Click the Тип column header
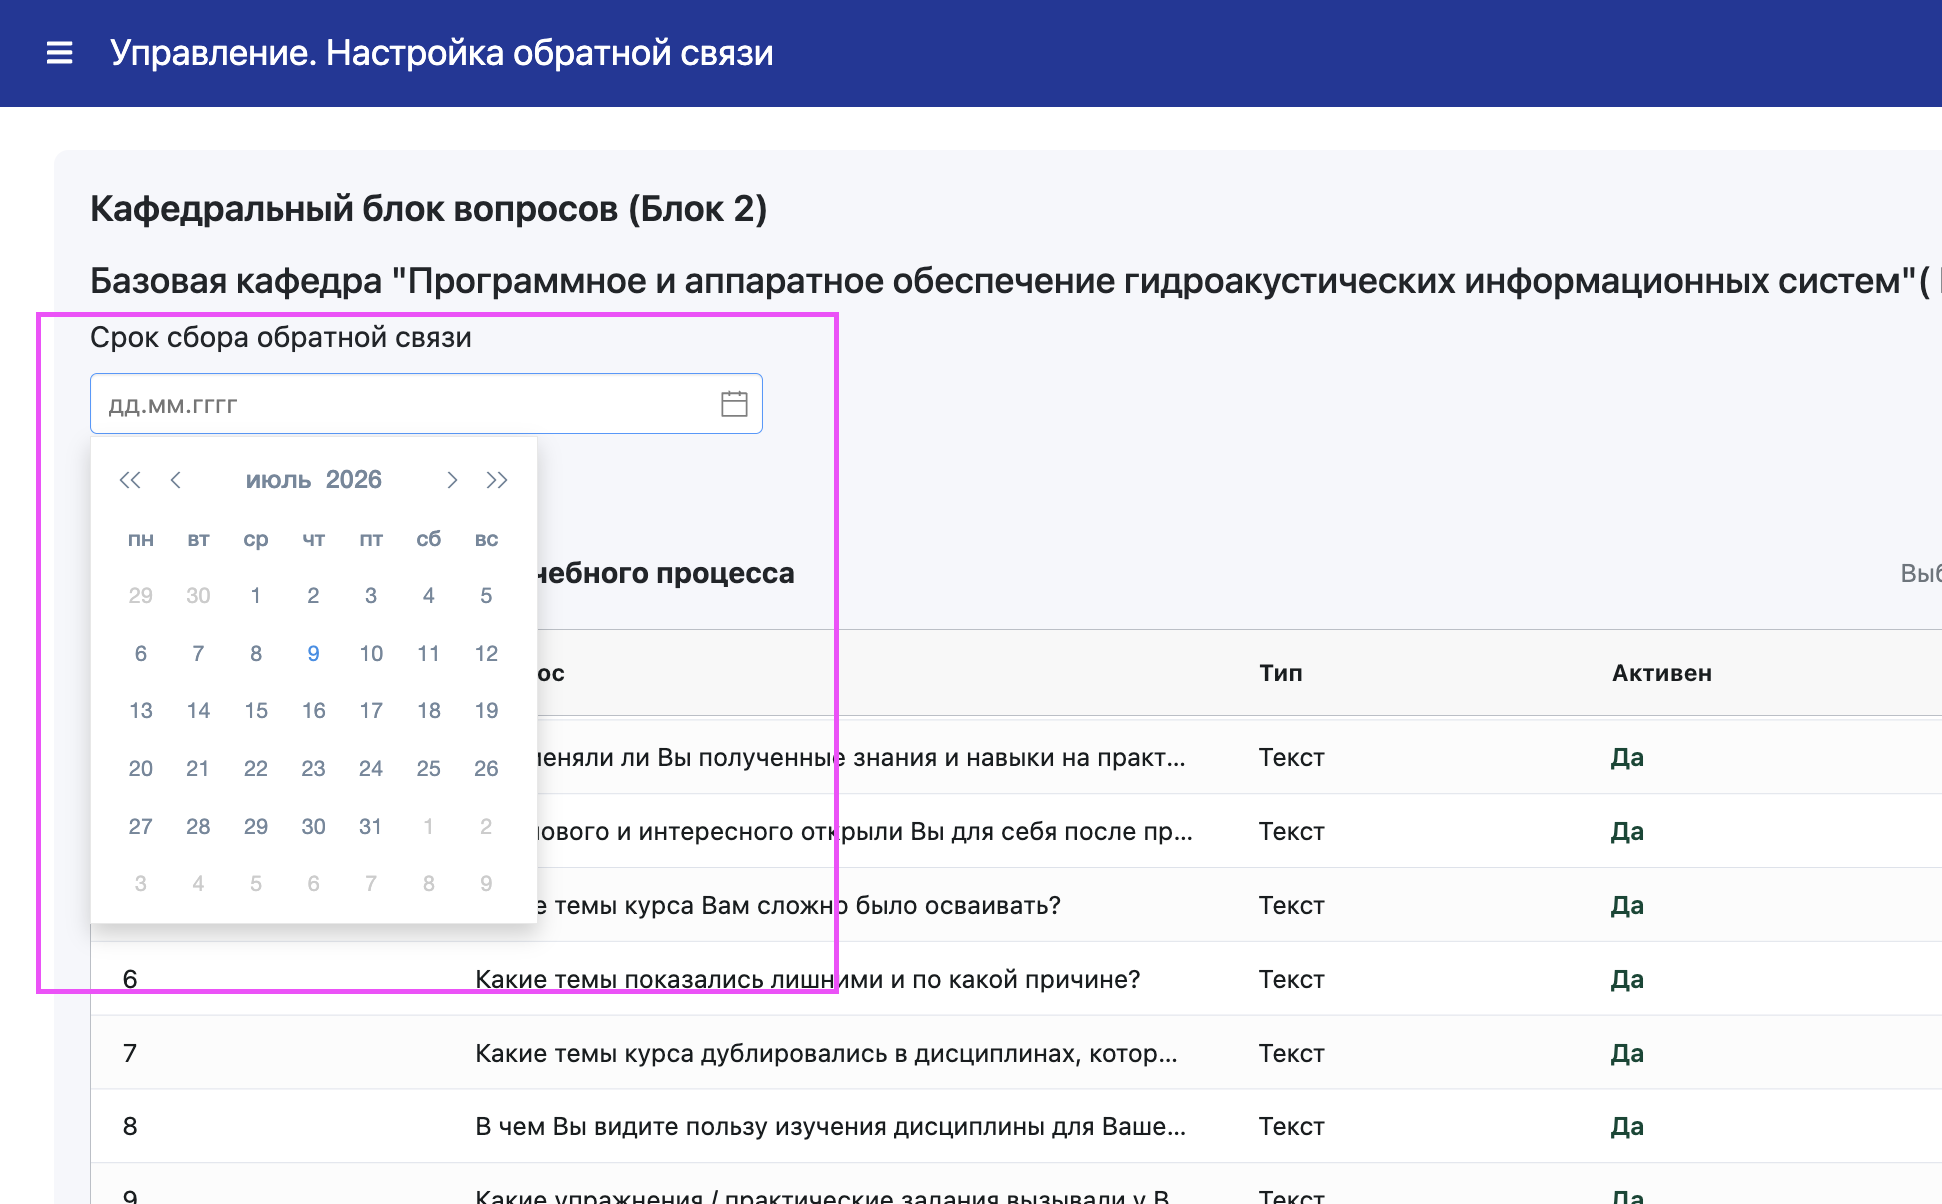The image size is (1942, 1204). coord(1281,673)
